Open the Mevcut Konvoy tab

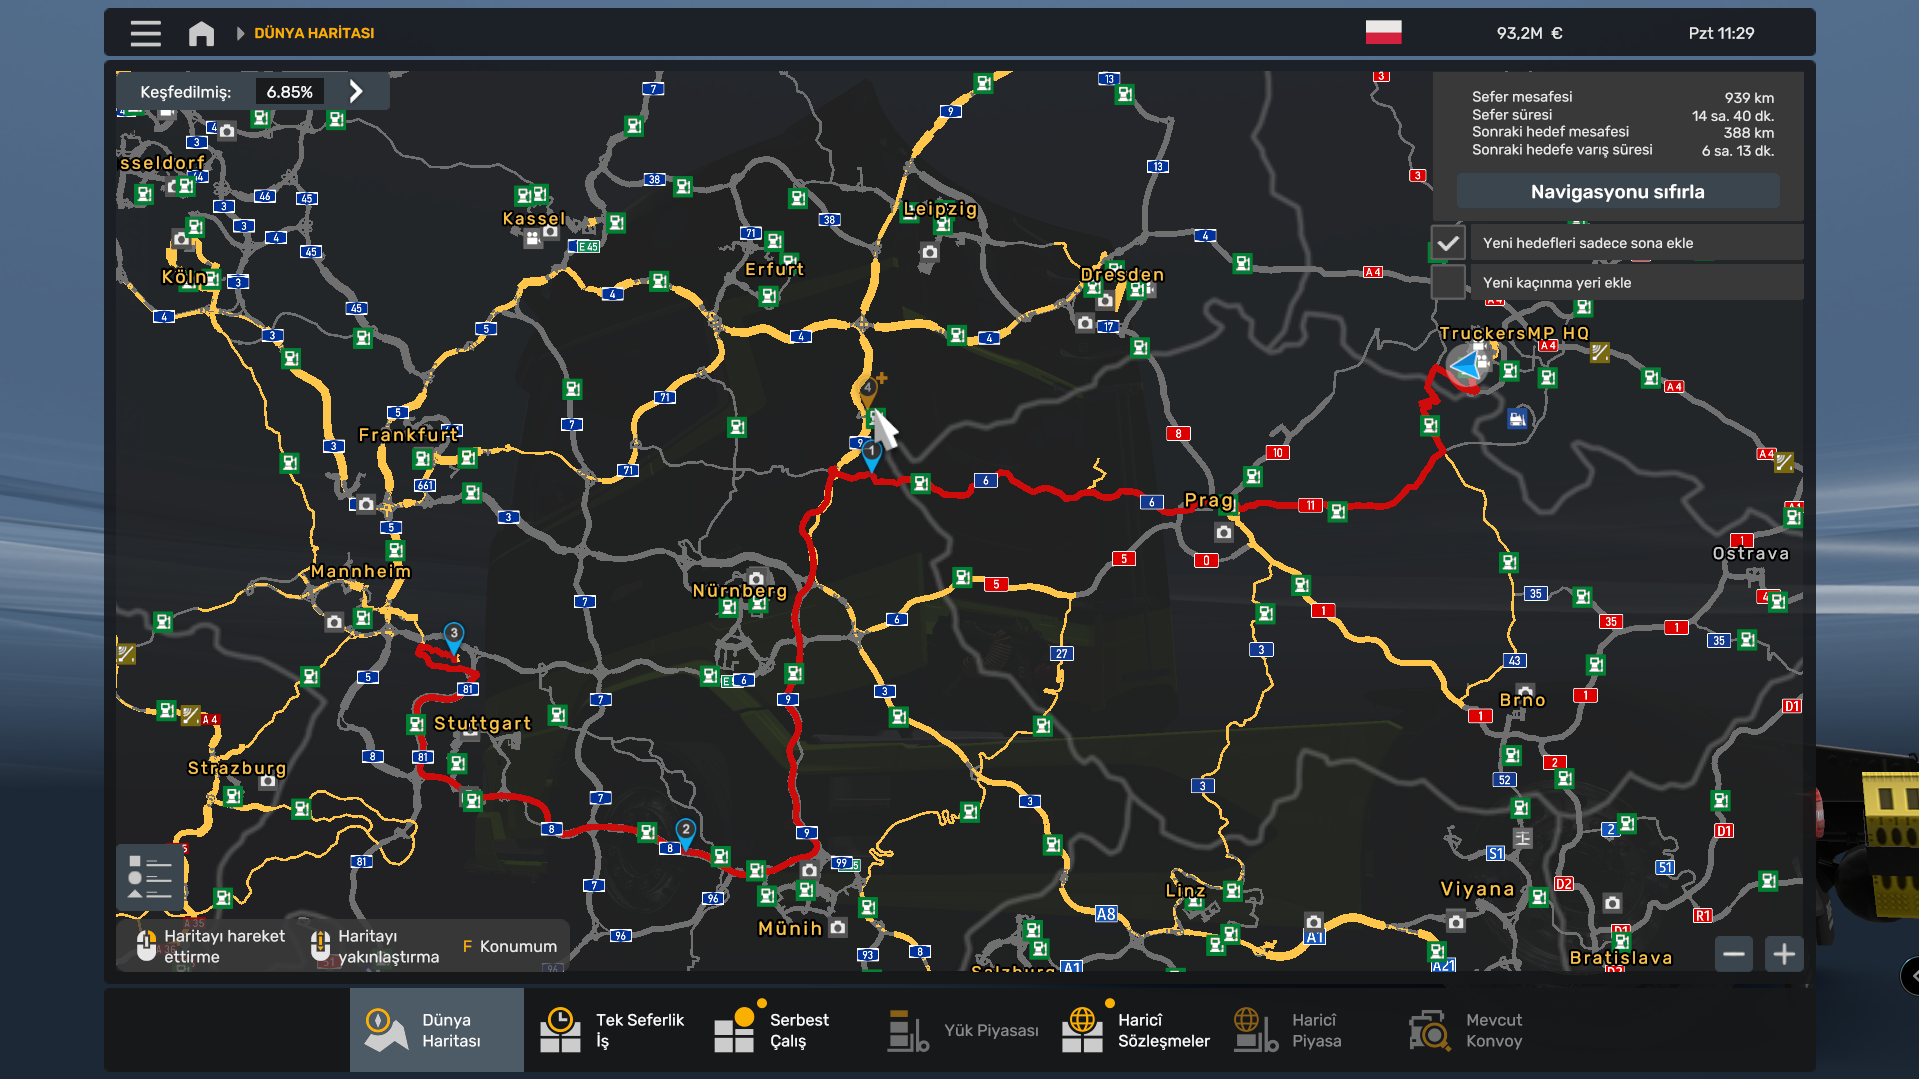(x=1467, y=1030)
